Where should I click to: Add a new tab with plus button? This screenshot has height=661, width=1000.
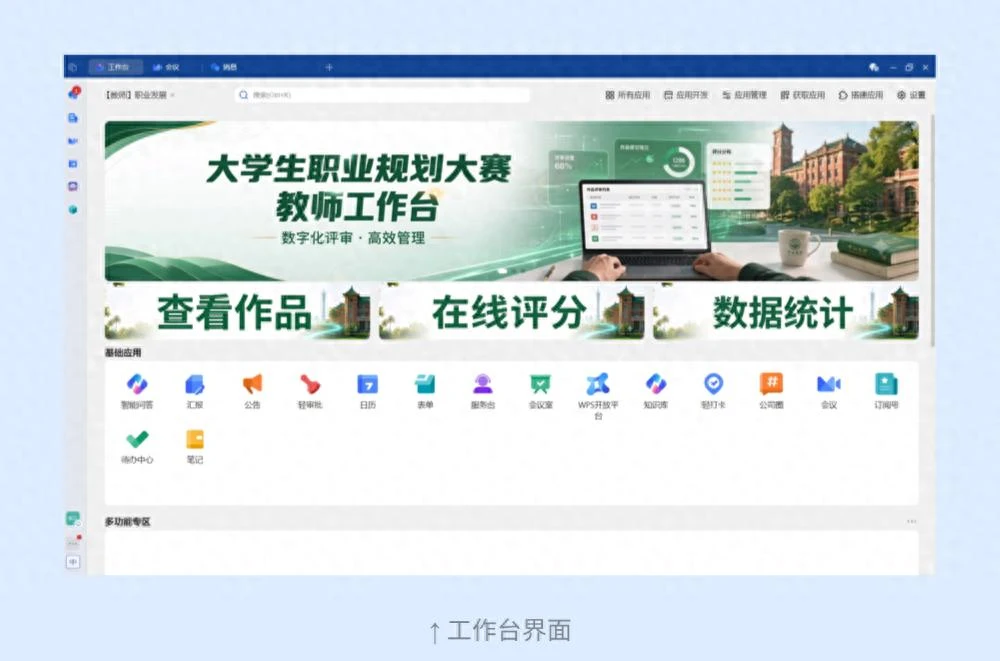[x=329, y=67]
